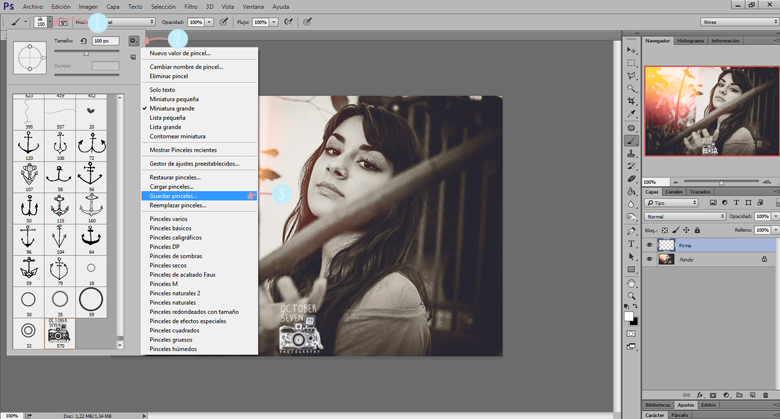The height and width of the screenshot is (419, 780).
Task: Select the Path Selection tool
Action: click(x=631, y=257)
